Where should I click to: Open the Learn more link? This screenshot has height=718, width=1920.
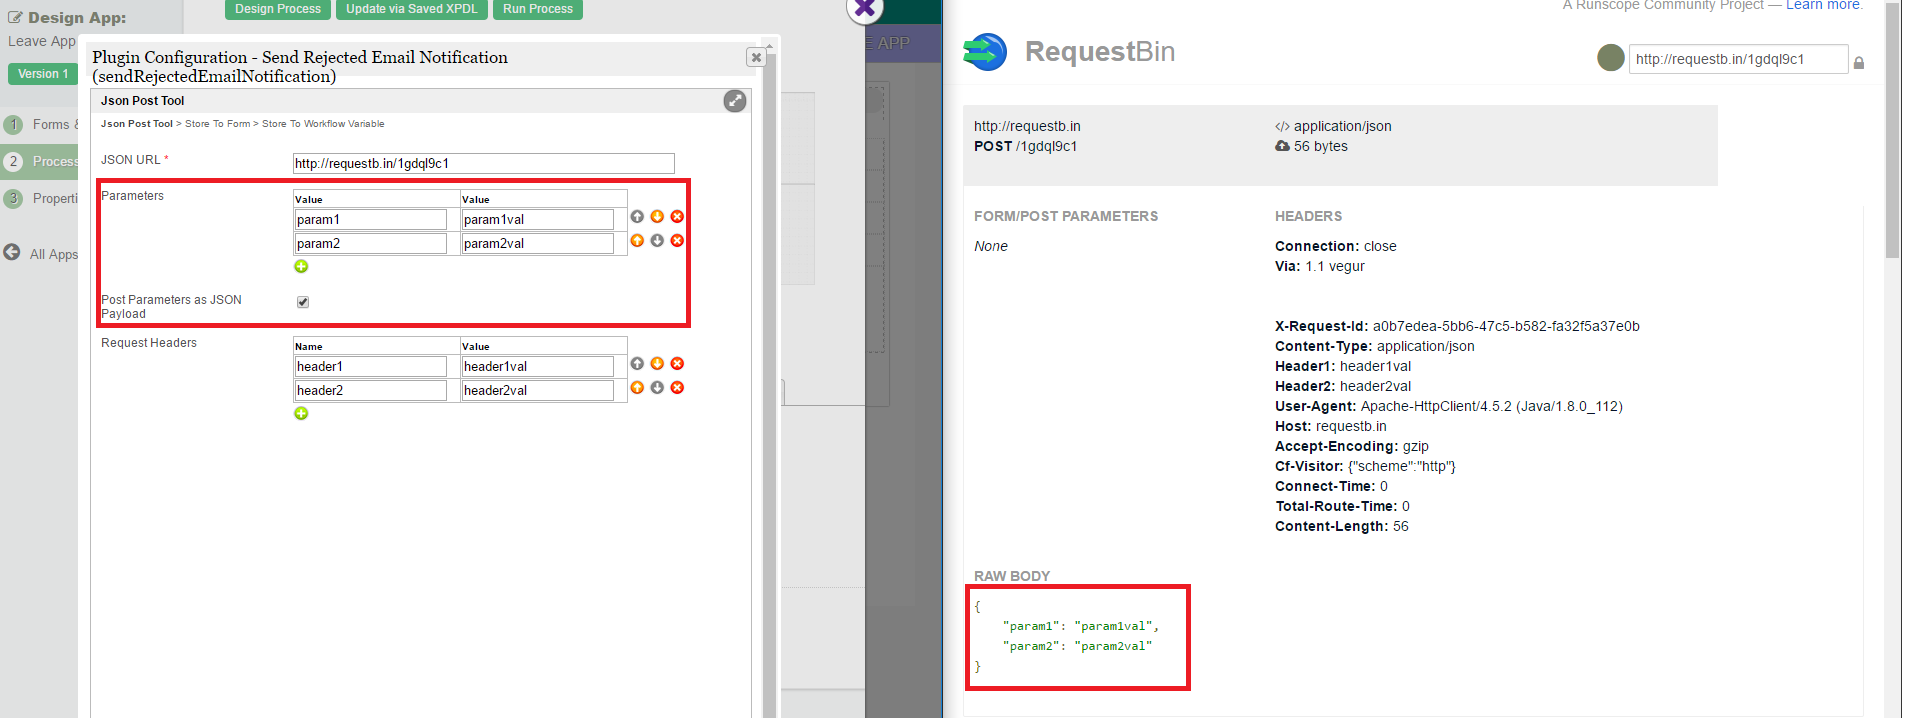pos(1824,5)
